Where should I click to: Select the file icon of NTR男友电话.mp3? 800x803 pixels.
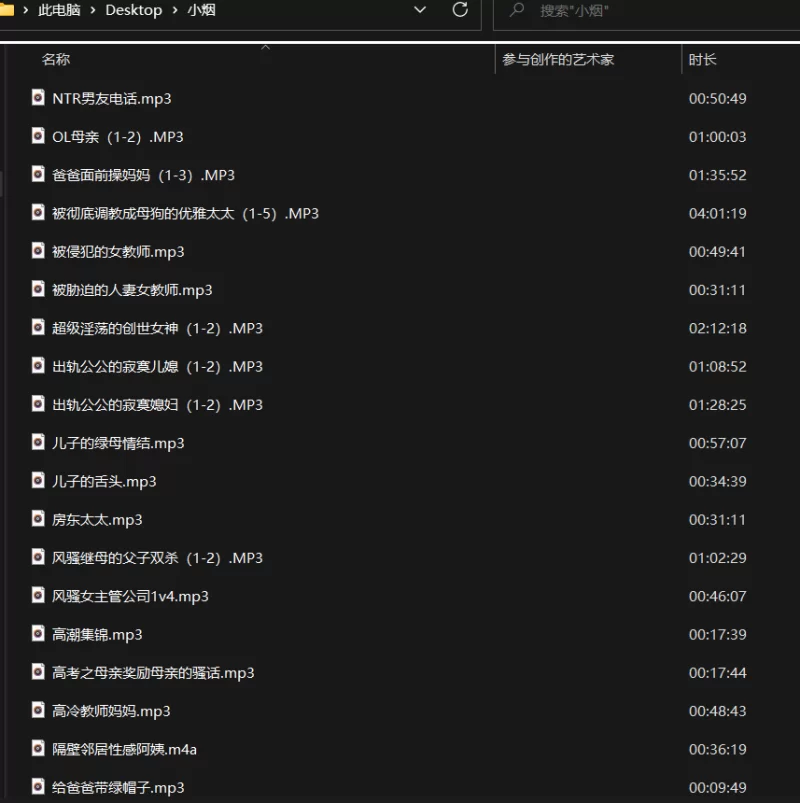38,97
